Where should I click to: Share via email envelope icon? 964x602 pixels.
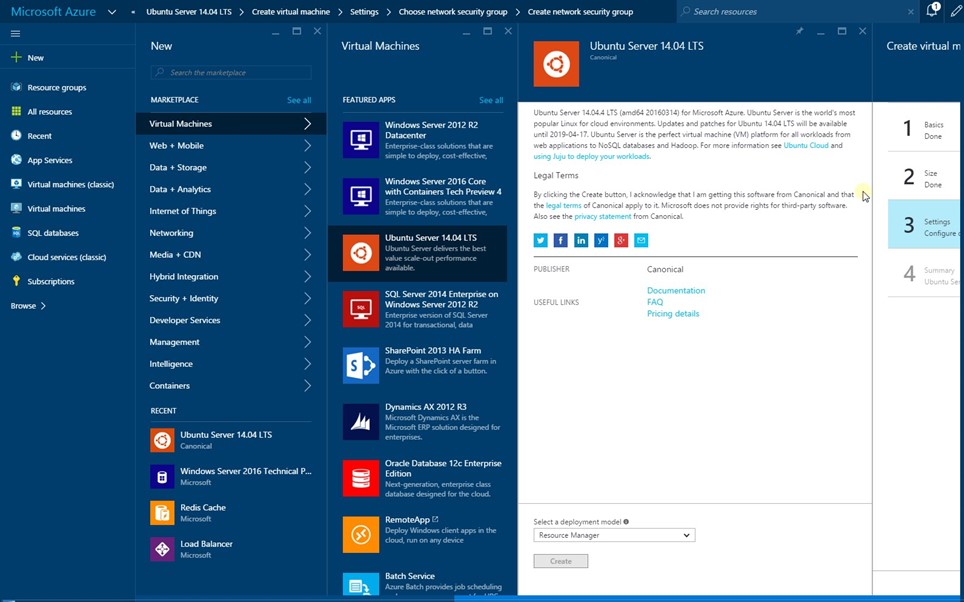click(x=641, y=240)
